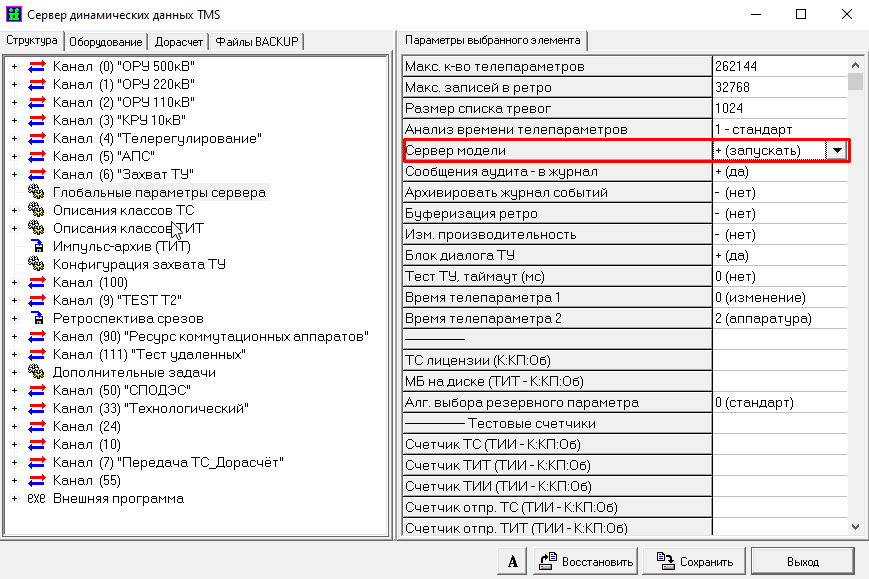Expand Канал (90) Ресурс коммутационных аппаратов
869x579 pixels.
[x=14, y=336]
